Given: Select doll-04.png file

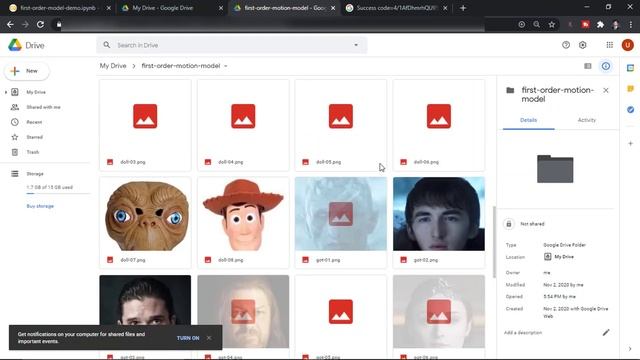Looking at the screenshot, I should click(243, 125).
